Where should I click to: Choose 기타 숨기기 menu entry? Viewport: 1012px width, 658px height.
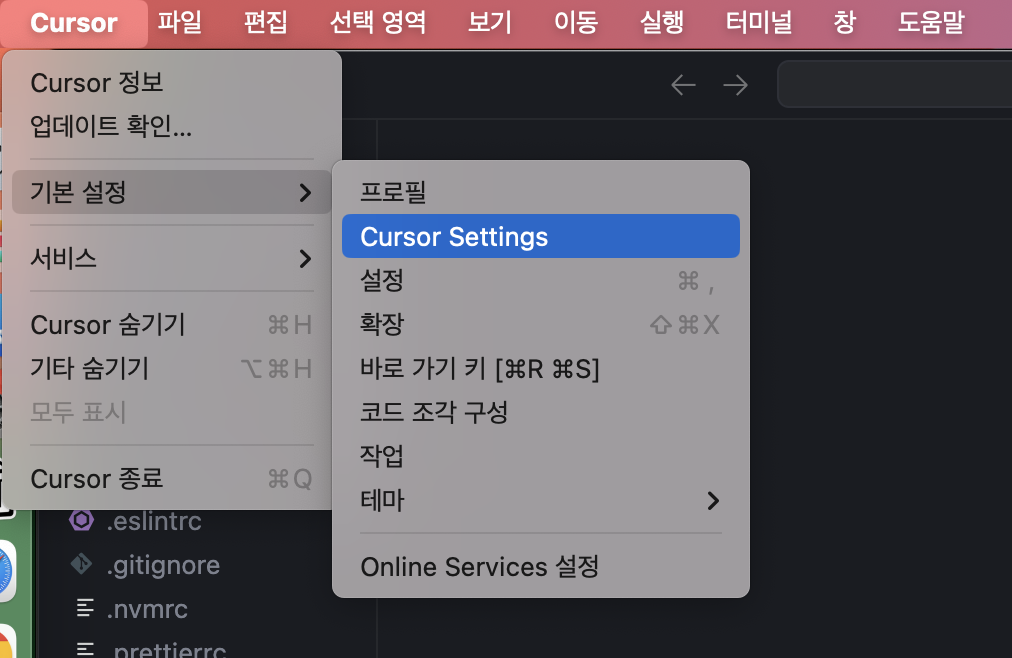[x=172, y=368]
